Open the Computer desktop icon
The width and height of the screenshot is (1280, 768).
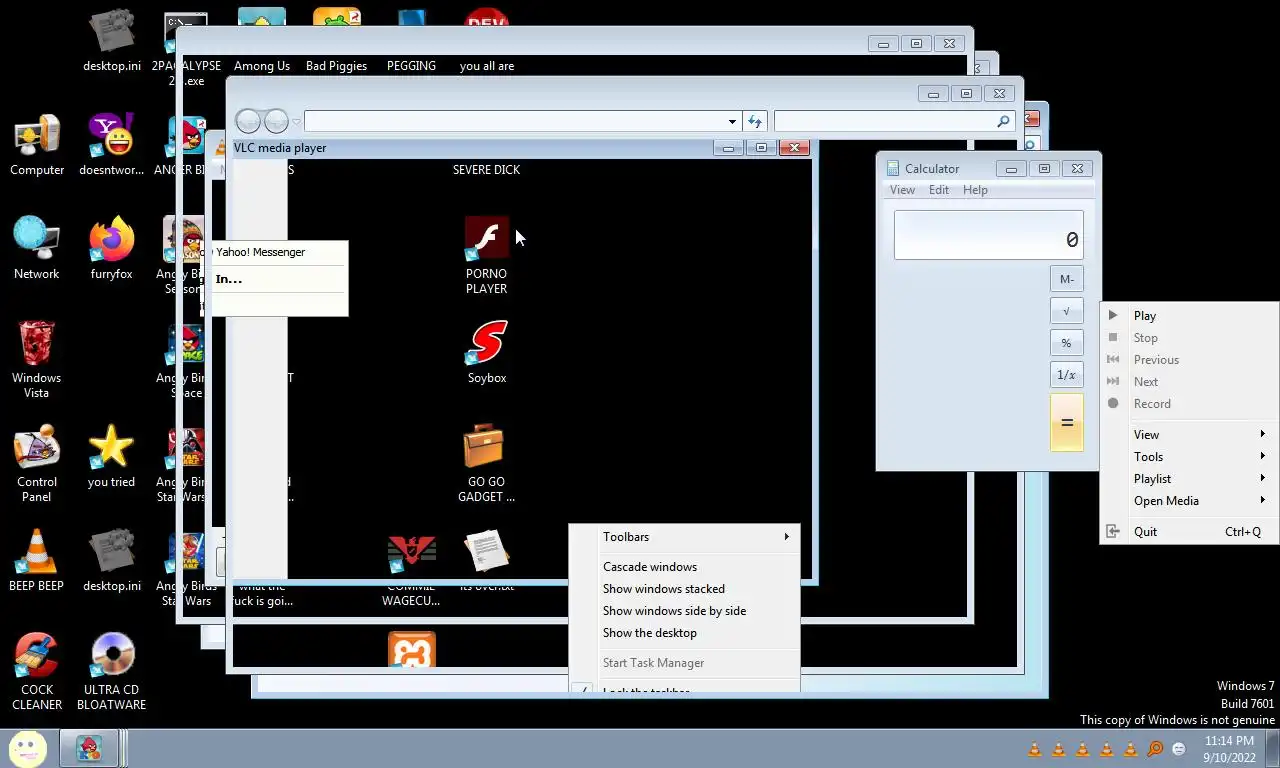pos(37,137)
